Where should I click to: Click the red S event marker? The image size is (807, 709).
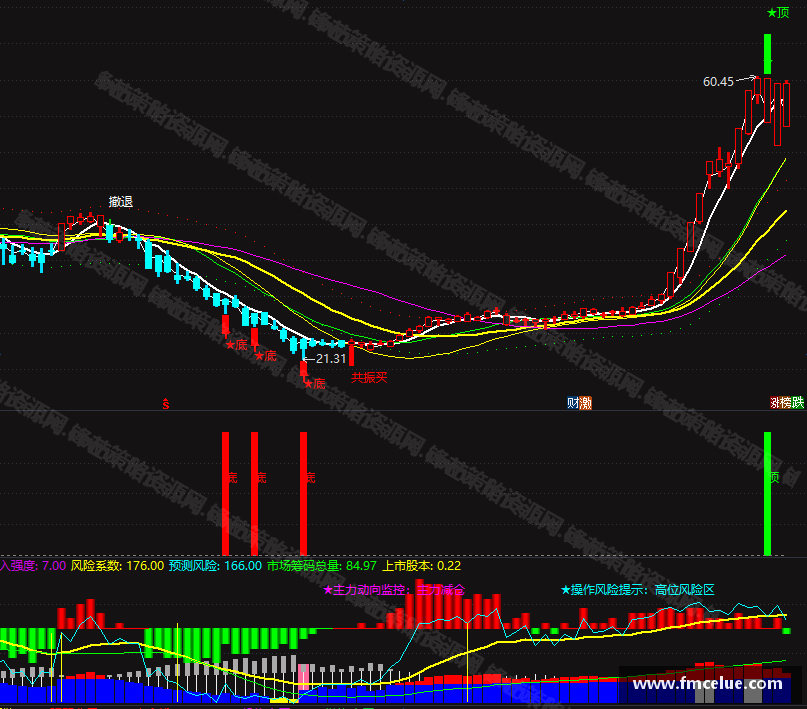[166, 404]
